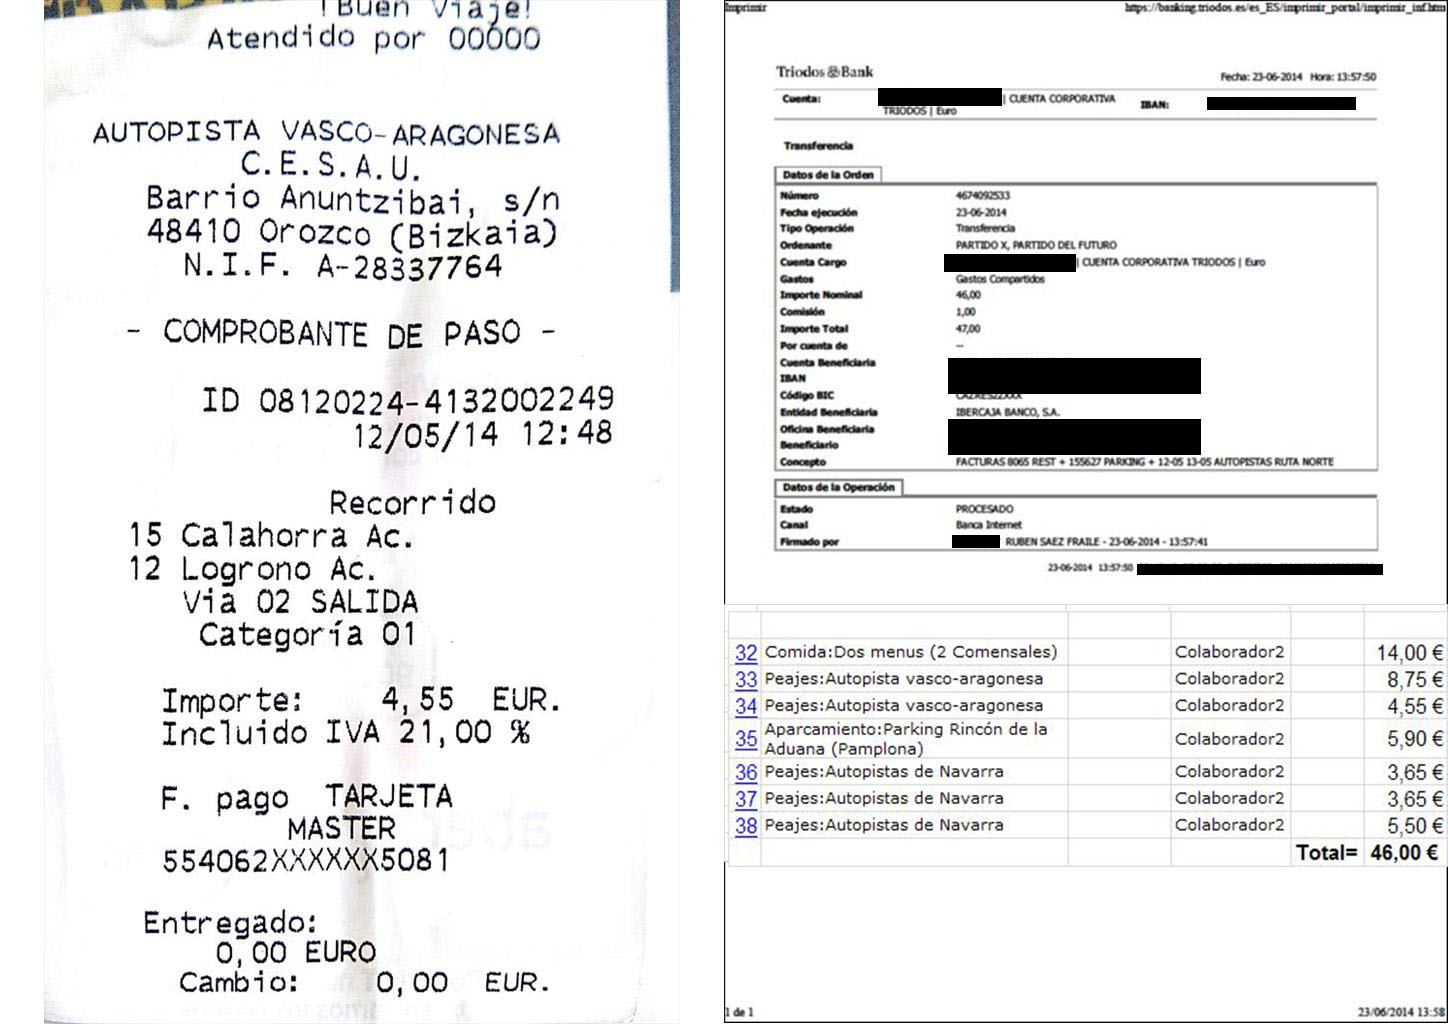Image resolution: width=1448 pixels, height=1024 pixels.
Task: Click the "Barrio Anuntzibai, s/n" address line
Action: tap(352, 199)
